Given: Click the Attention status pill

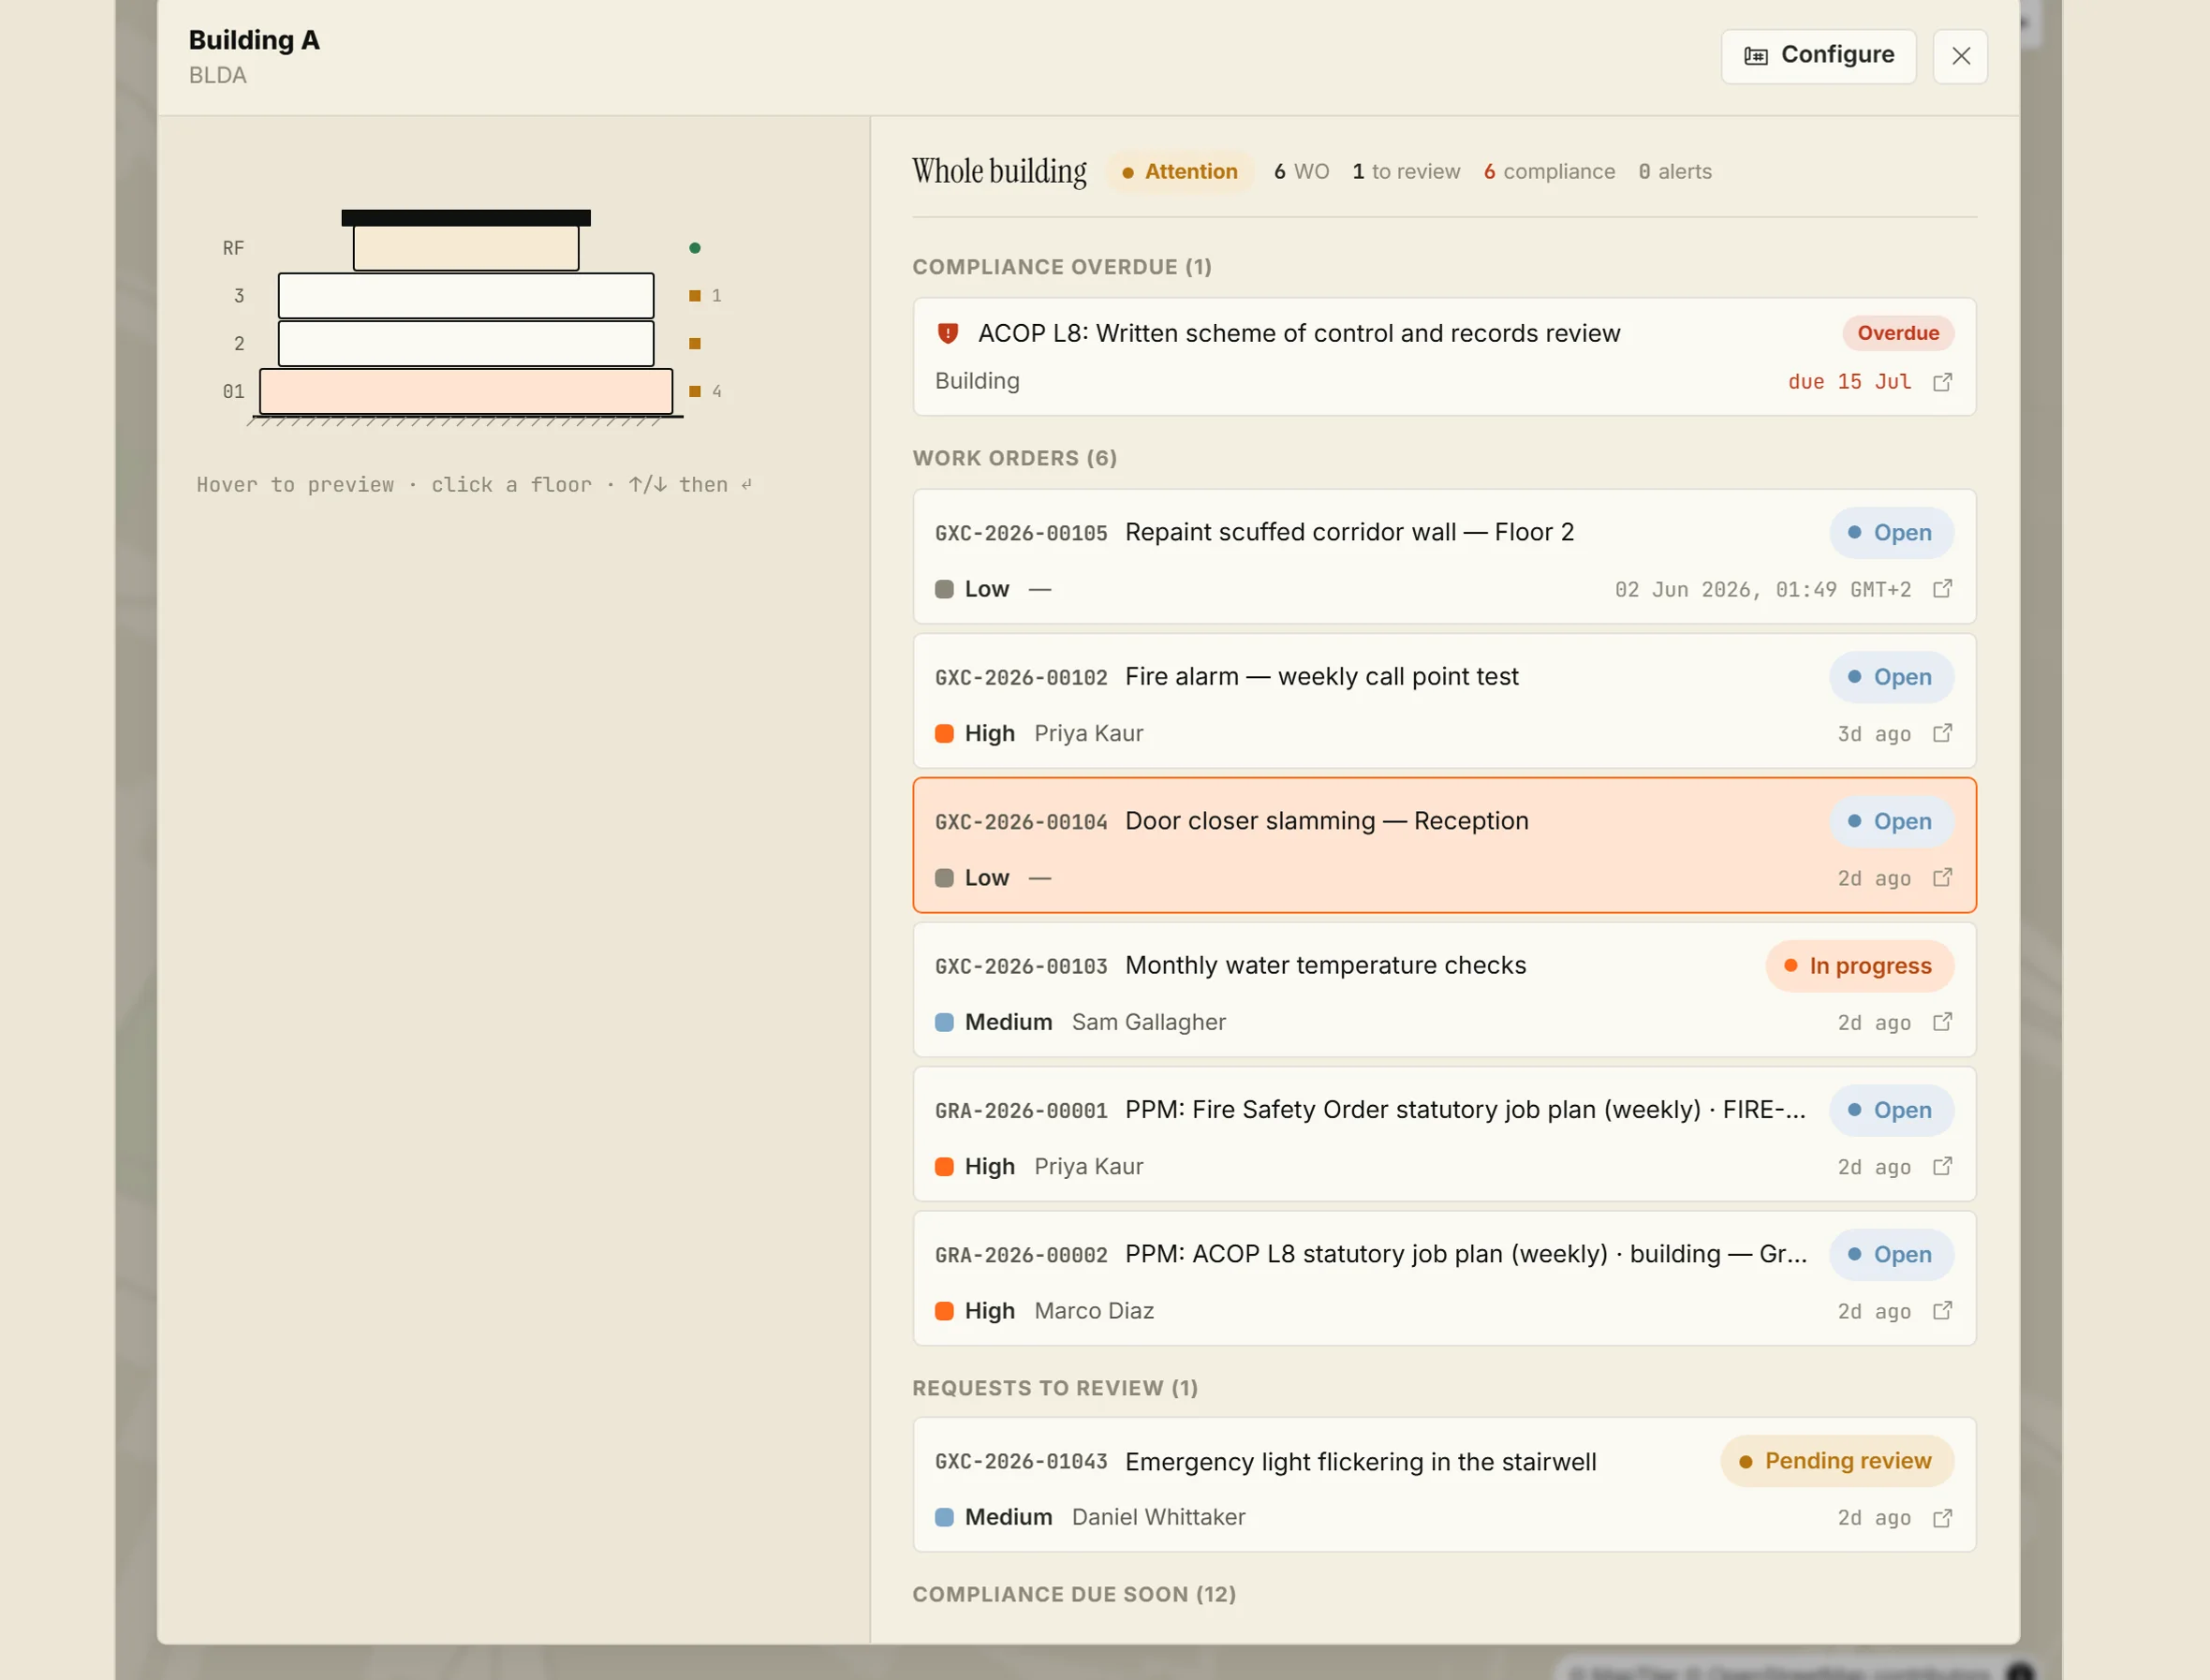Looking at the screenshot, I should click(x=1179, y=172).
